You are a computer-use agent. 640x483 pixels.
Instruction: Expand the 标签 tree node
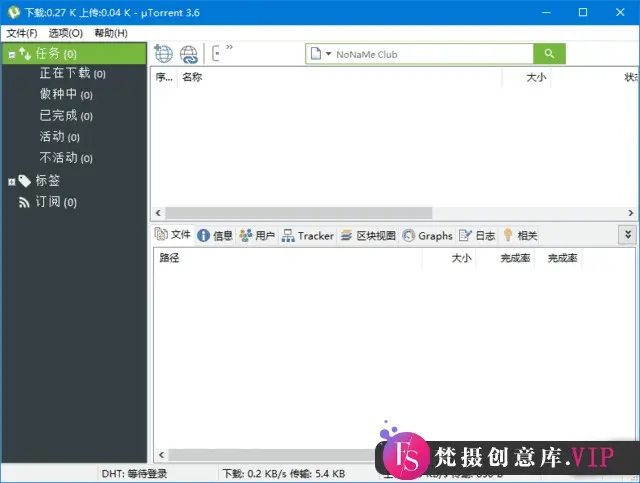click(12, 182)
